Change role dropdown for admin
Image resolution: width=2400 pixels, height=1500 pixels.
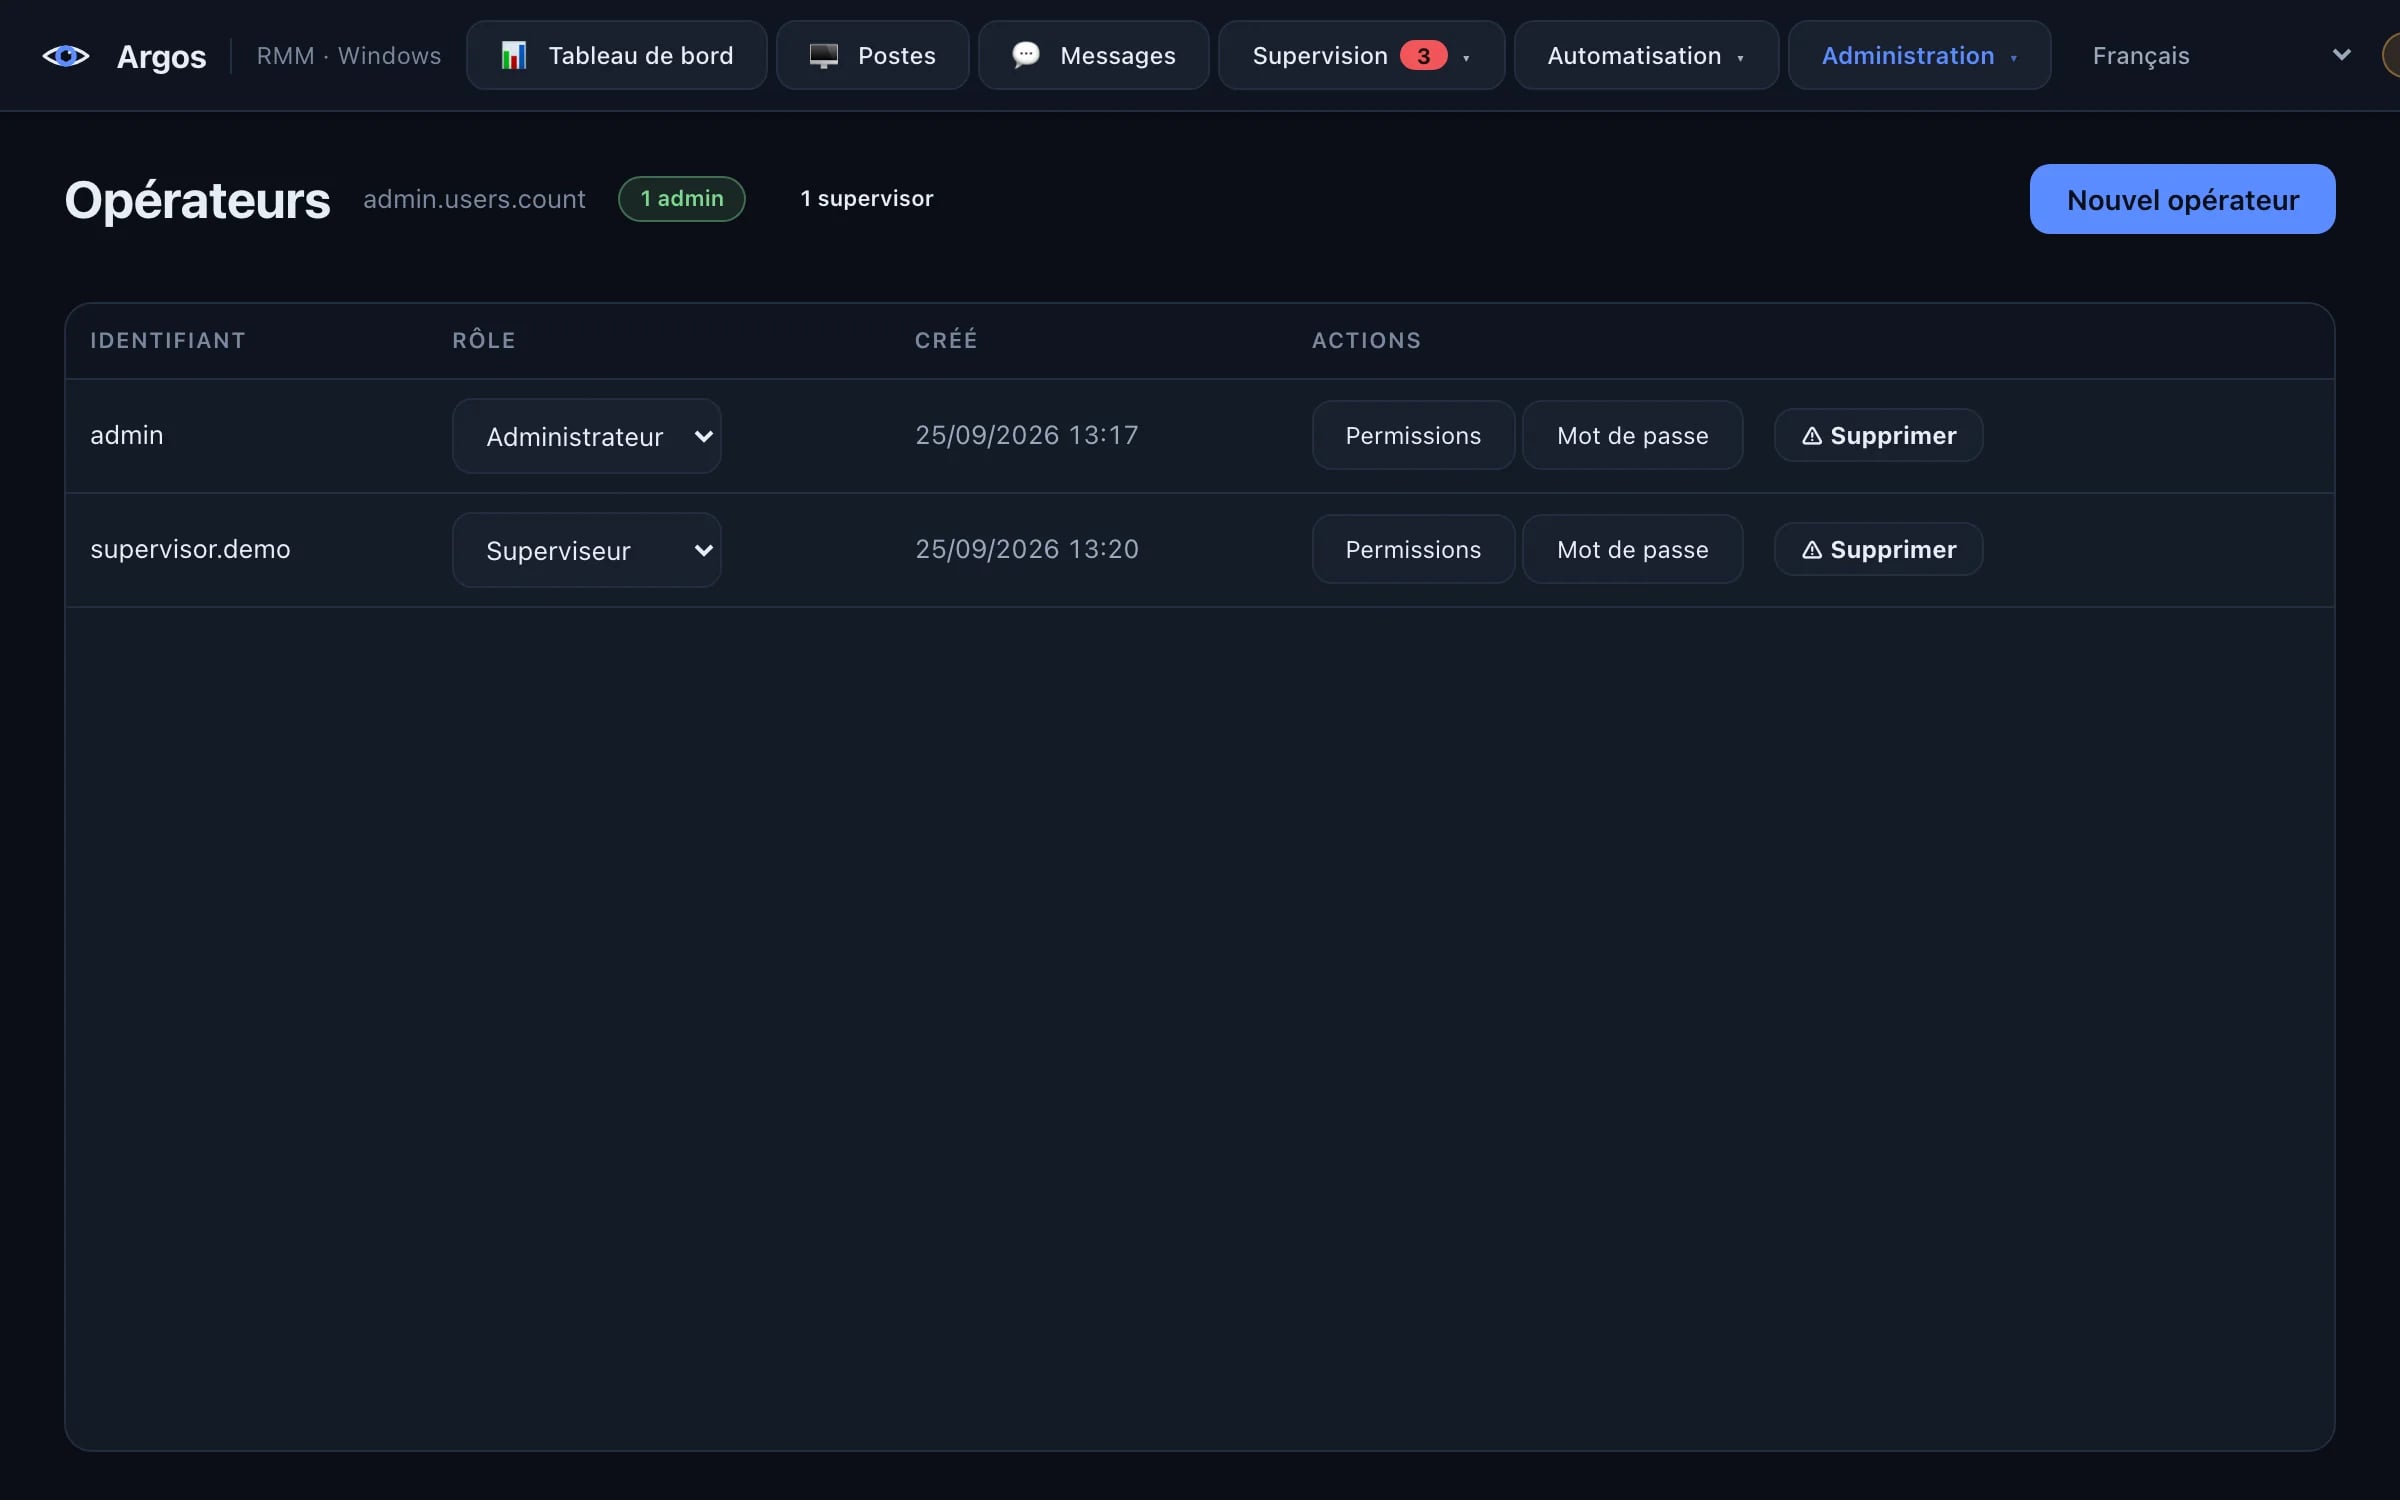click(587, 436)
